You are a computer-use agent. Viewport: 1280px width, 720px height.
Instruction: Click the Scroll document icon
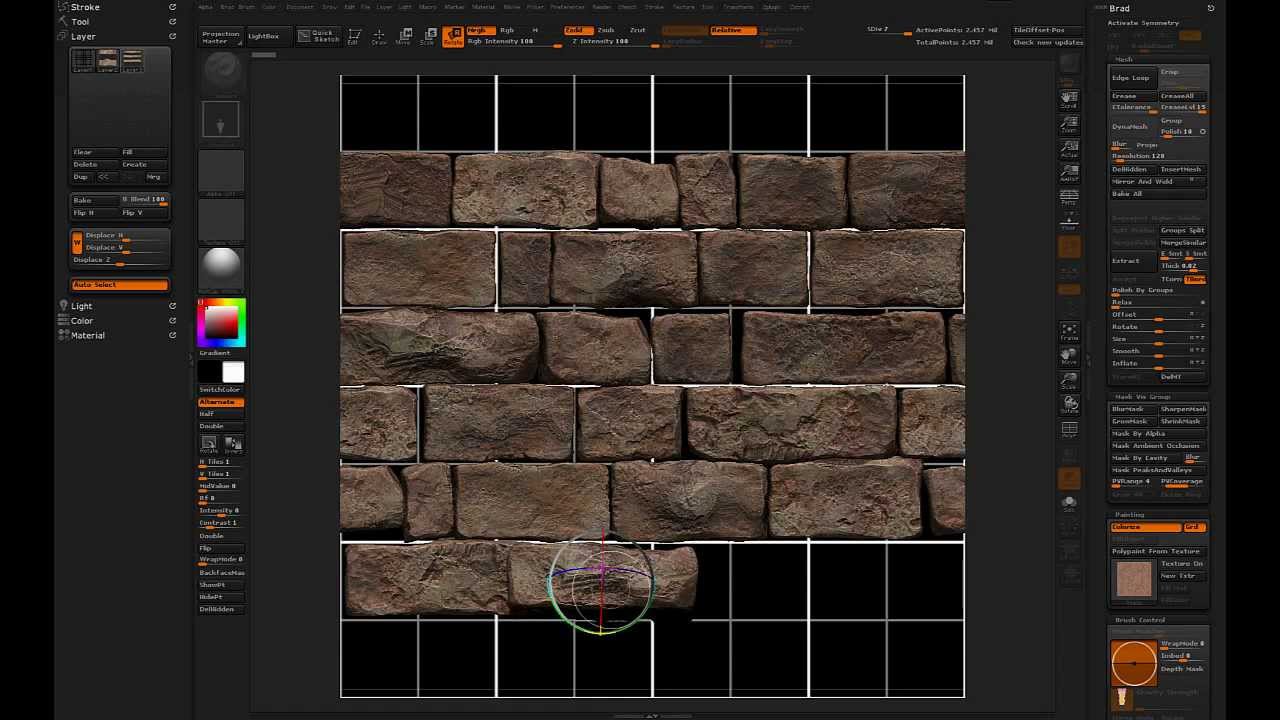coord(1069,101)
